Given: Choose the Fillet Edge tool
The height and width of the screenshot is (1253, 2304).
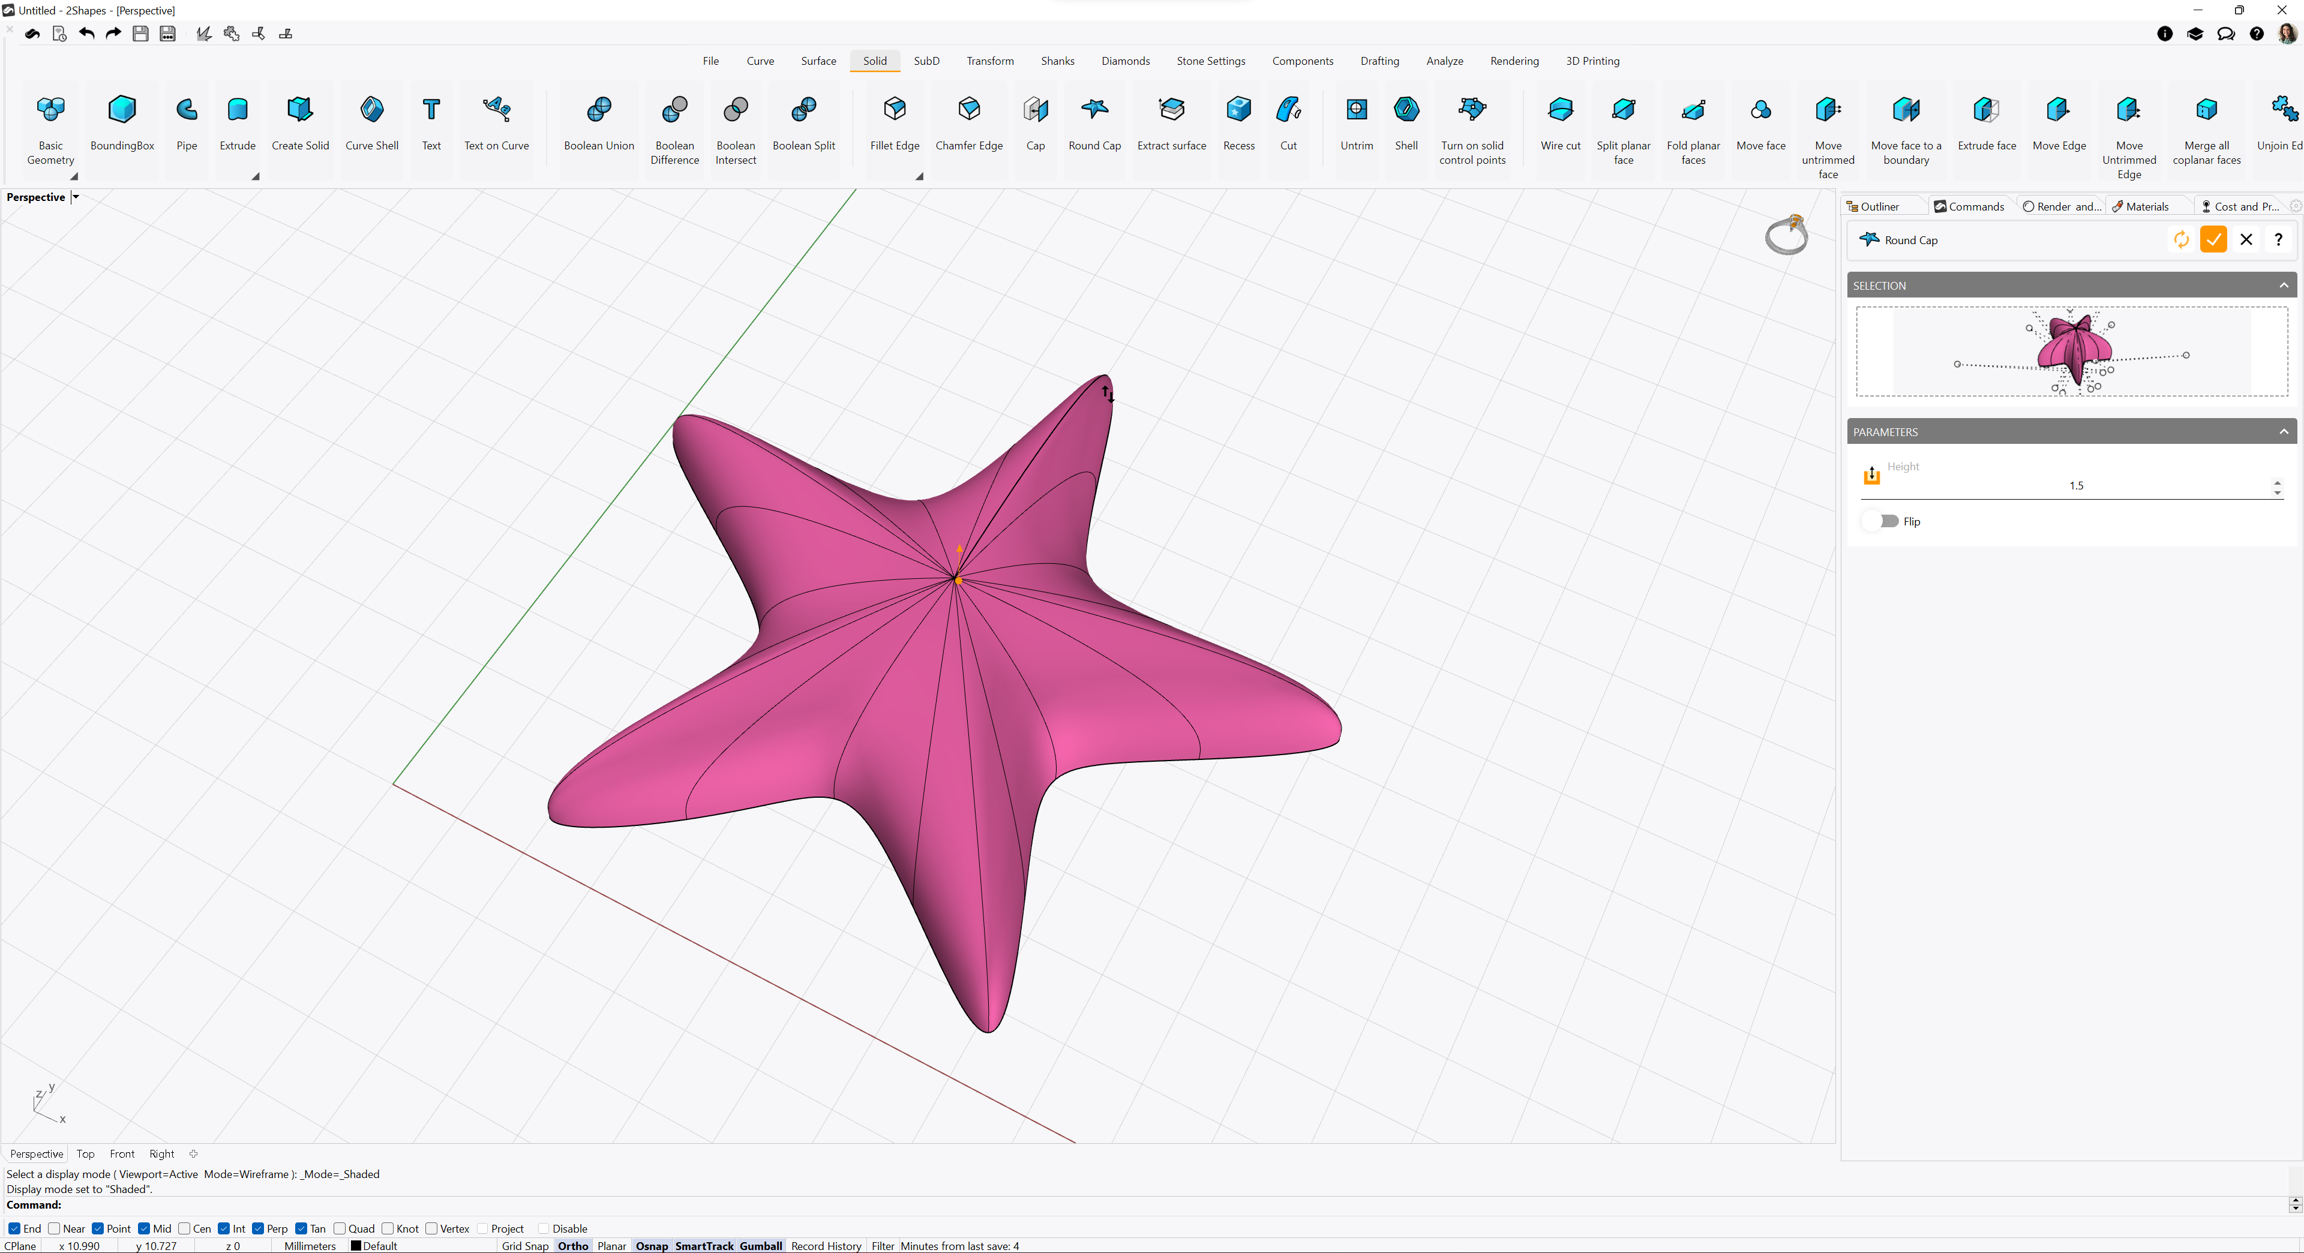Looking at the screenshot, I should (894, 123).
